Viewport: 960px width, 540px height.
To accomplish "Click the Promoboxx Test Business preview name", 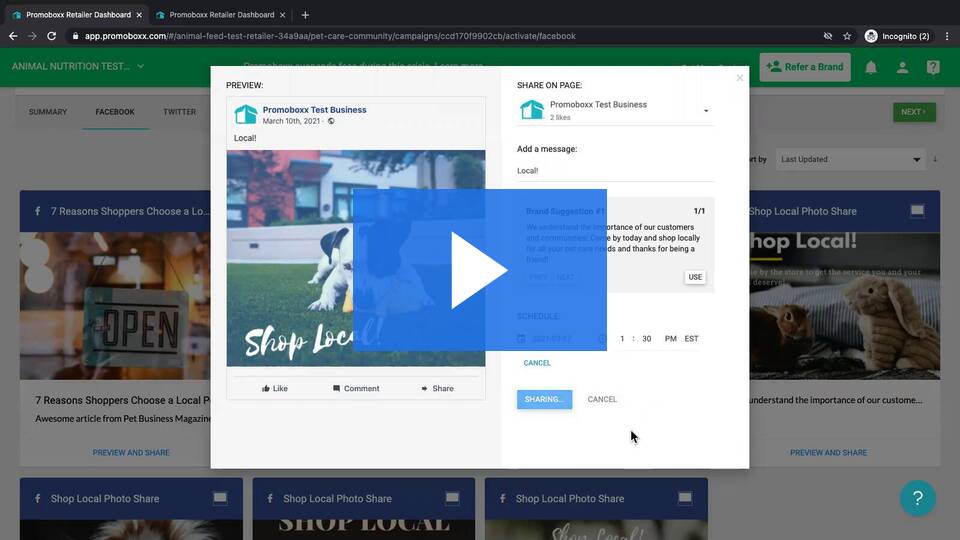I will click(x=315, y=110).
